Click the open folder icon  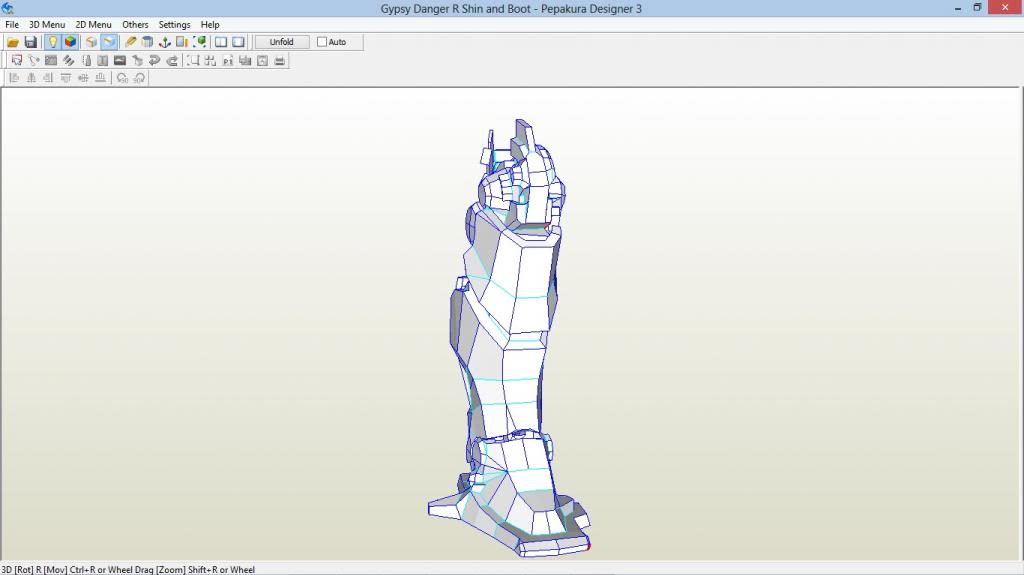(x=13, y=42)
